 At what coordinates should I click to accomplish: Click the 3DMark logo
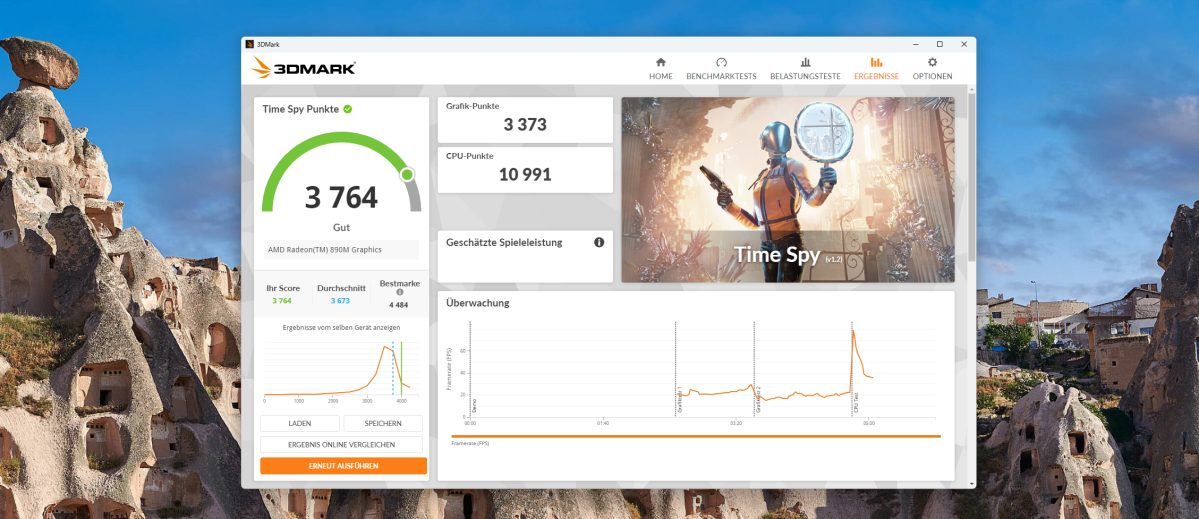304,68
